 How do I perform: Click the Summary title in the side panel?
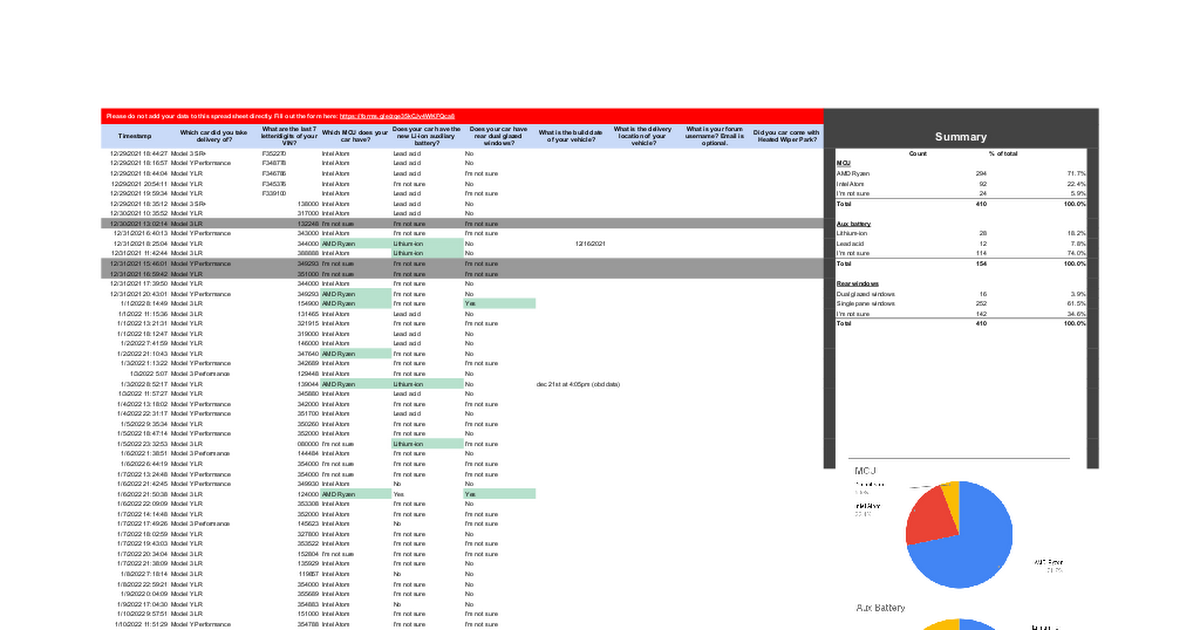(x=961, y=137)
